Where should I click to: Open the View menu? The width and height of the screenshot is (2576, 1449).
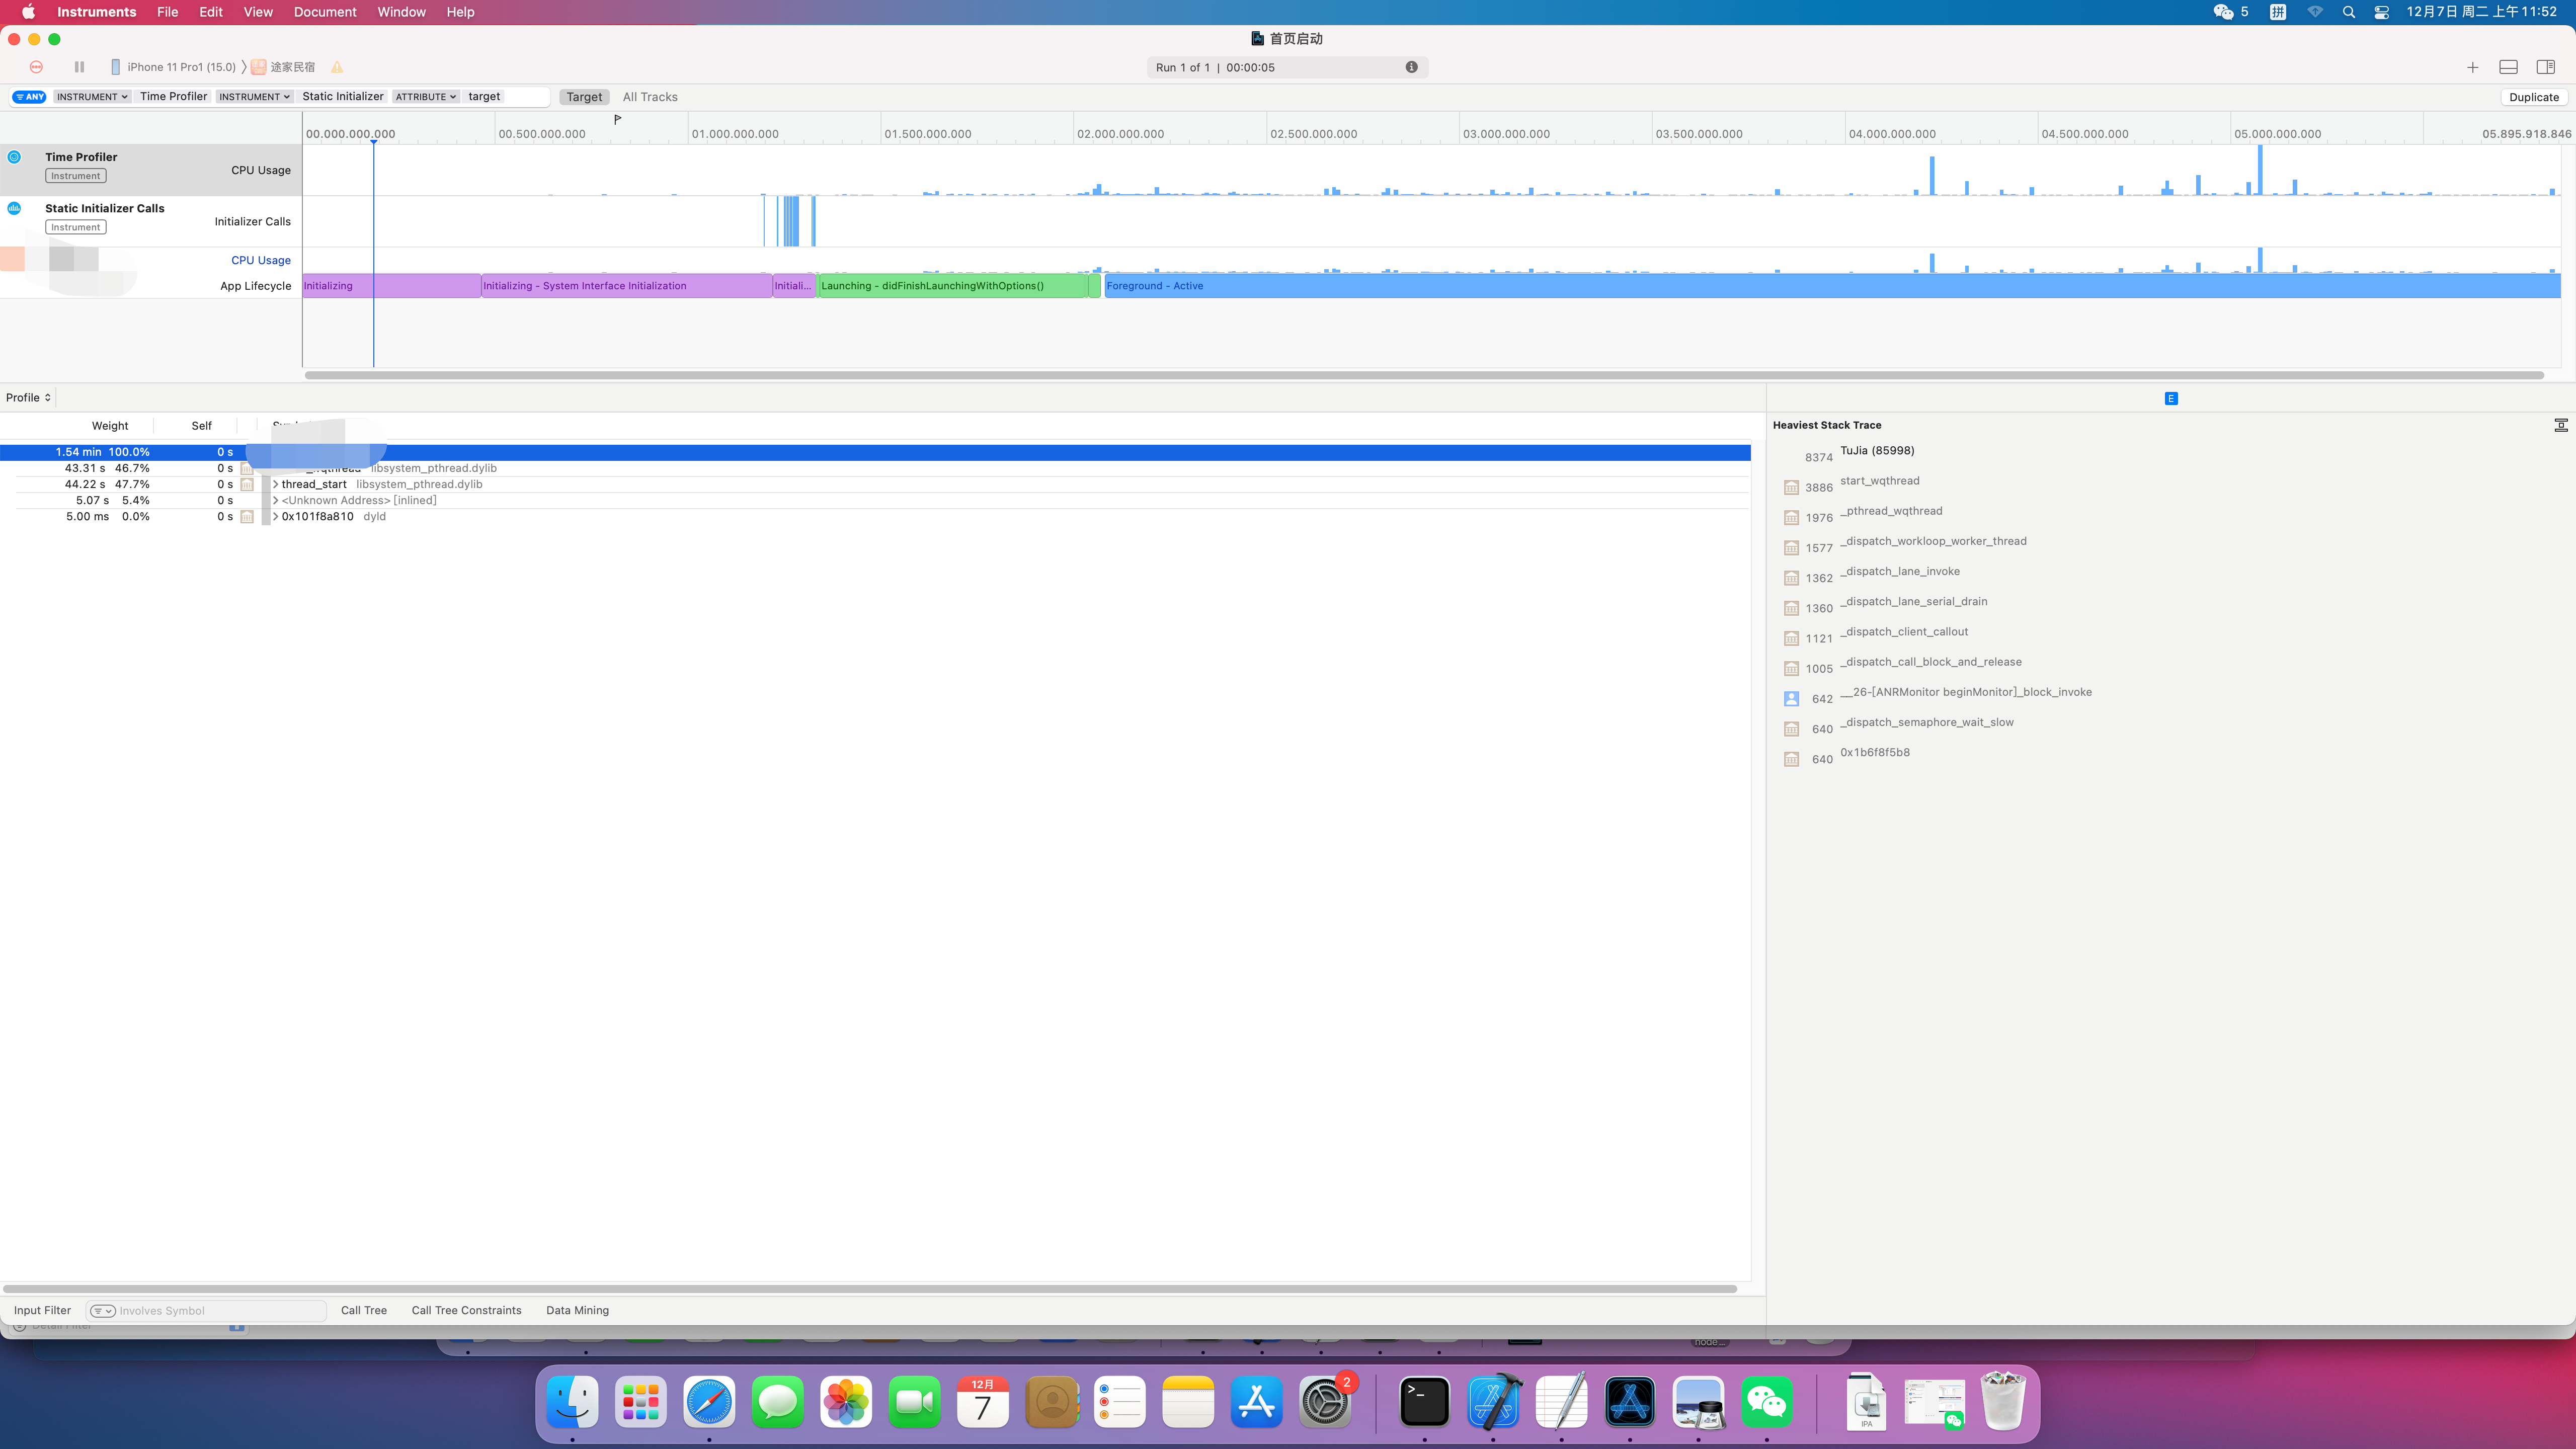point(258,12)
